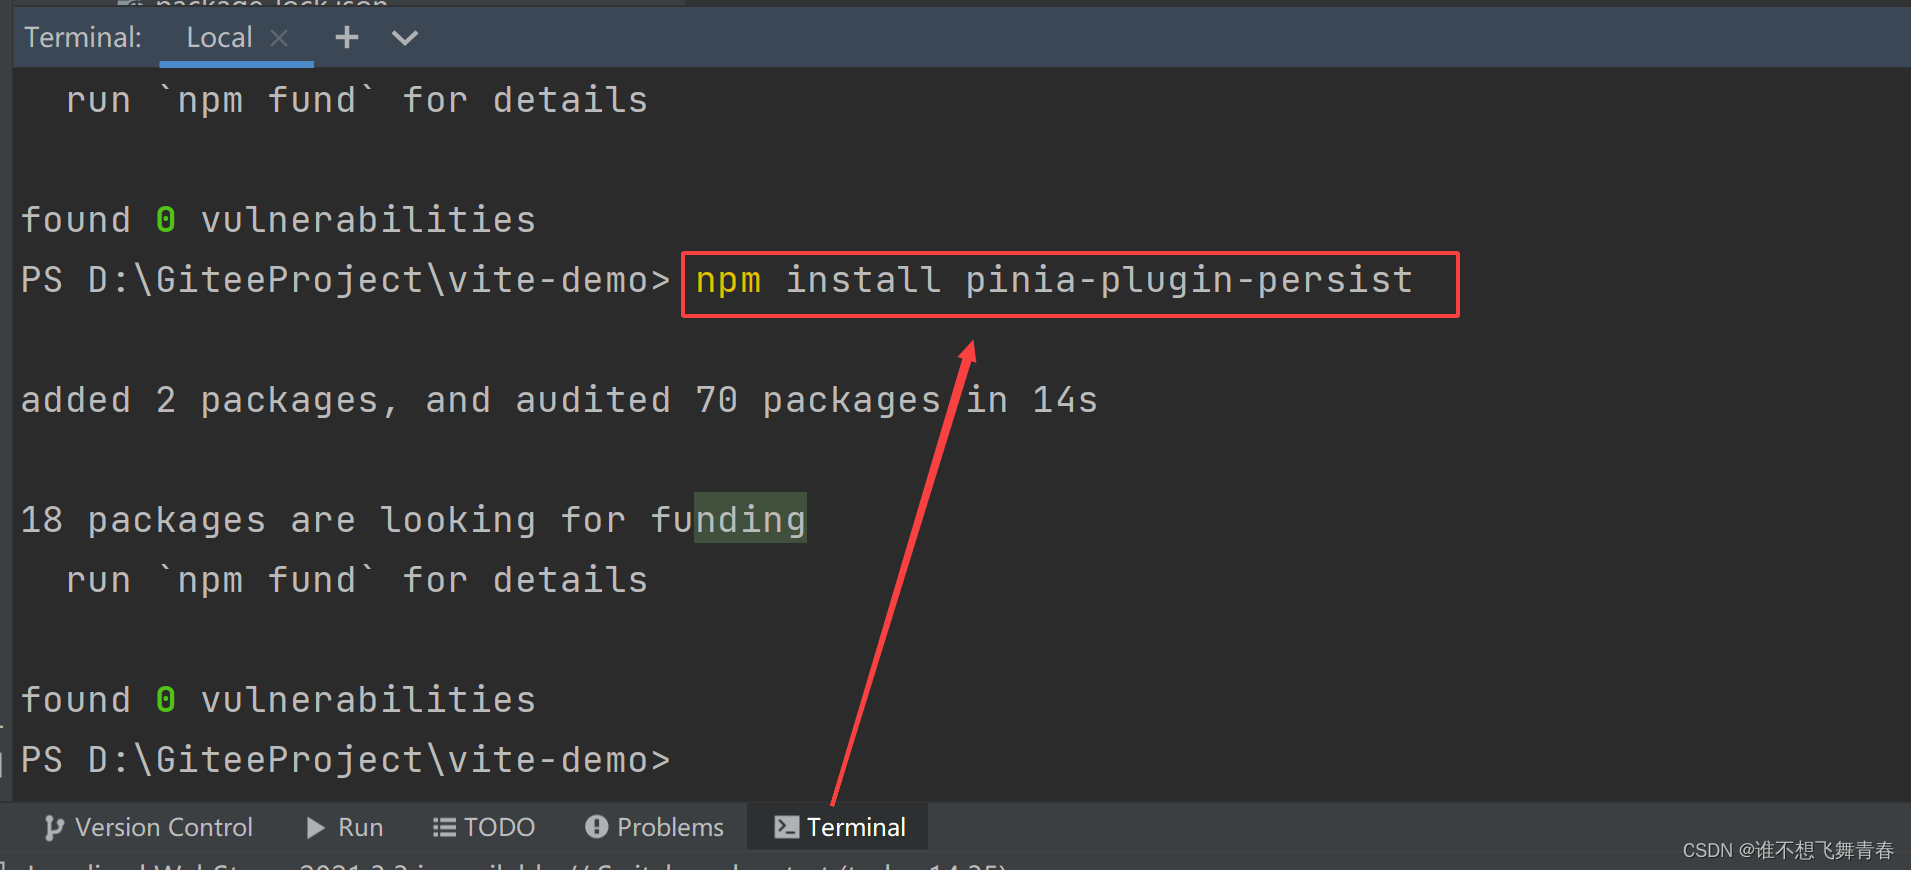The image size is (1911, 870).
Task: Click the Problems warning icon
Action: 597,827
